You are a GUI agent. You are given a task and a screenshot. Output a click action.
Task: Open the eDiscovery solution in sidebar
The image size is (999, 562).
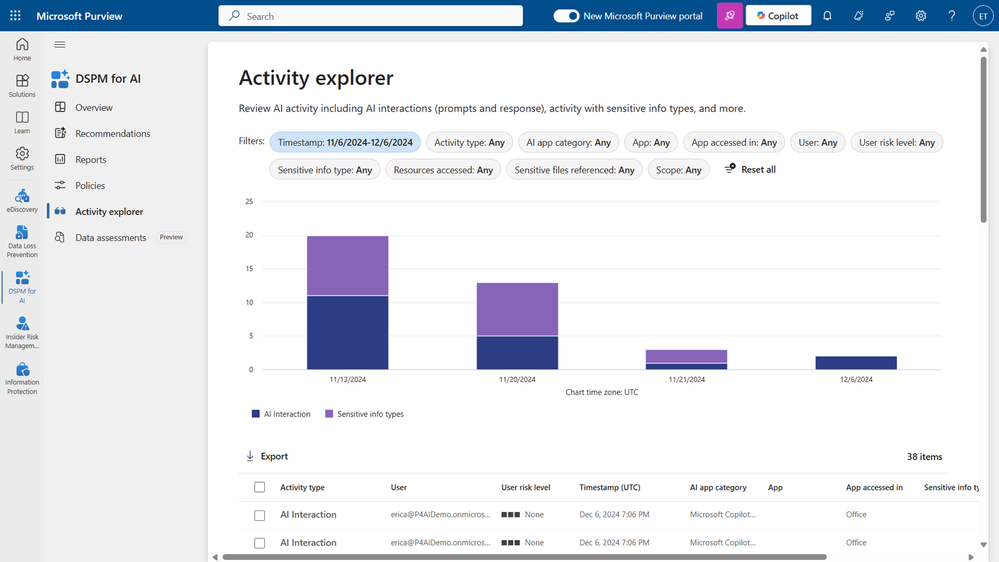point(22,200)
